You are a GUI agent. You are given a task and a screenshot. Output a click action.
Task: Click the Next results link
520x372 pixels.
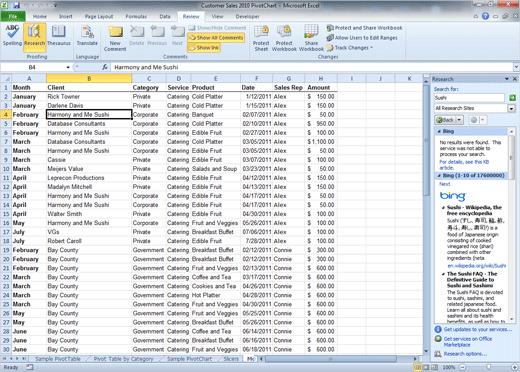444,184
